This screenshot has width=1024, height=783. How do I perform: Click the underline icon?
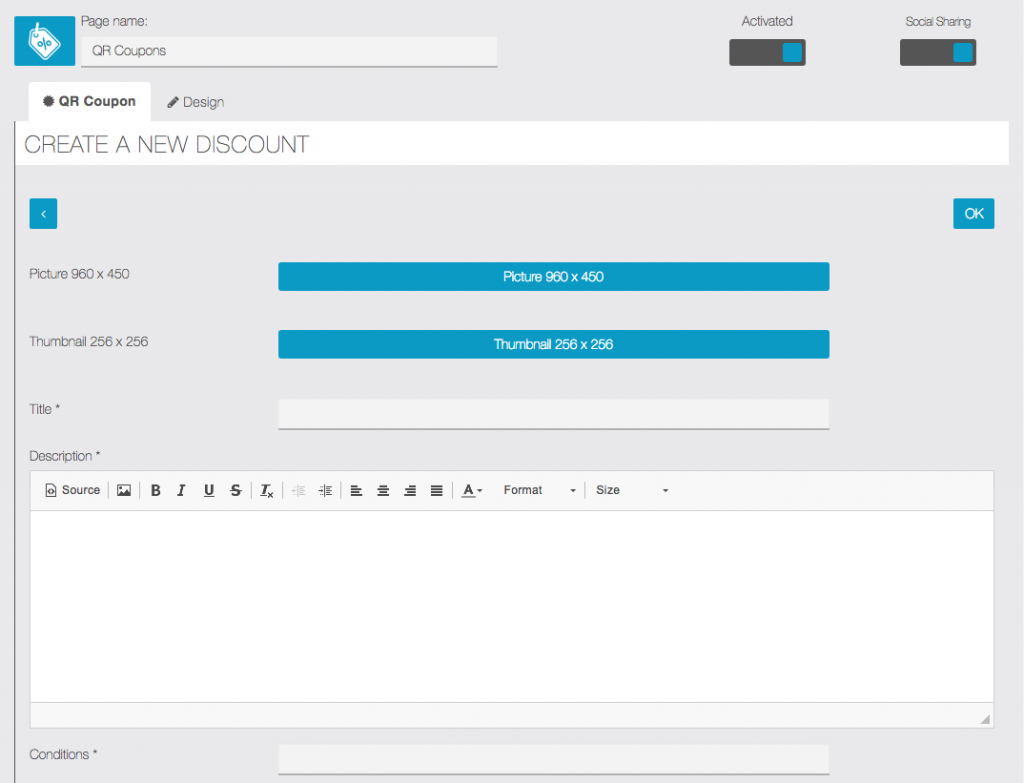click(209, 490)
